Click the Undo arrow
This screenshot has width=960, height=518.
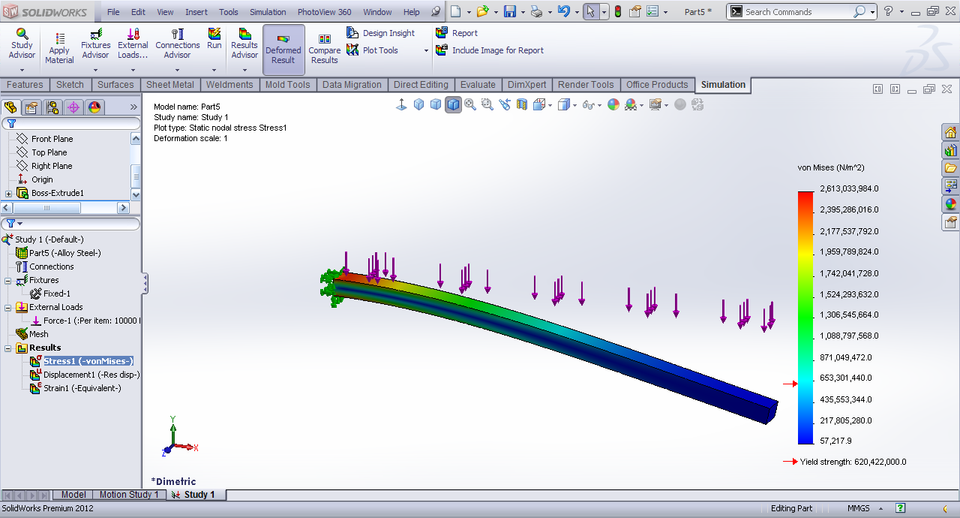[x=564, y=12]
